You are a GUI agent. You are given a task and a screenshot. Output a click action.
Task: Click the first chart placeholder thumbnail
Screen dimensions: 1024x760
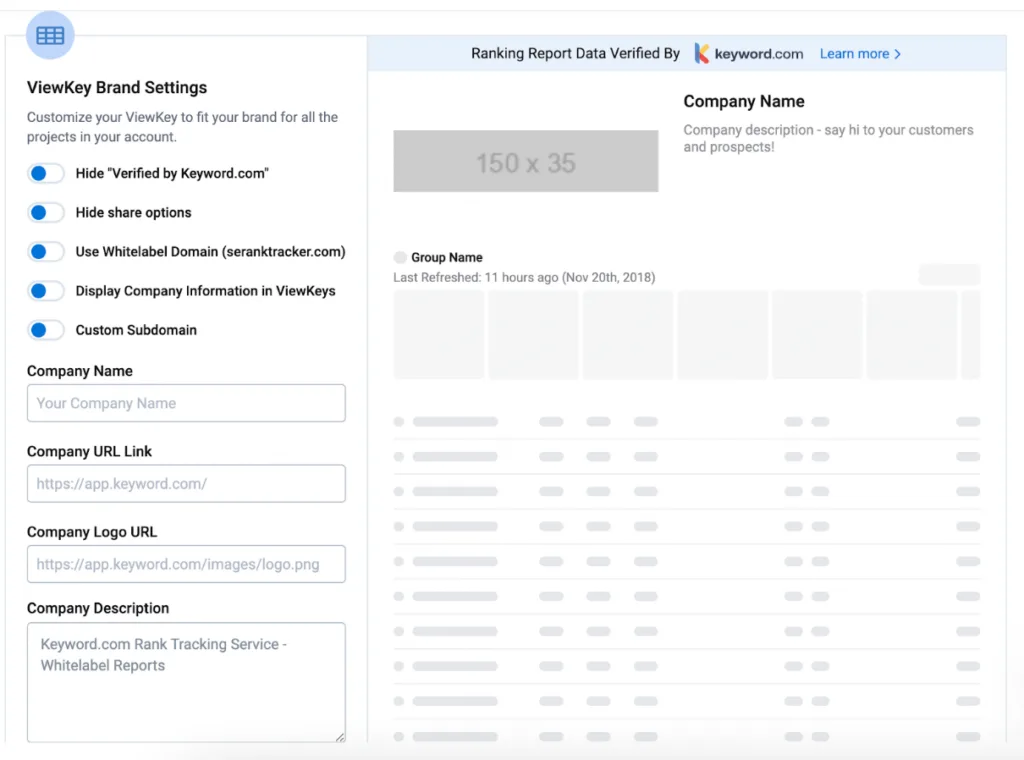point(438,334)
